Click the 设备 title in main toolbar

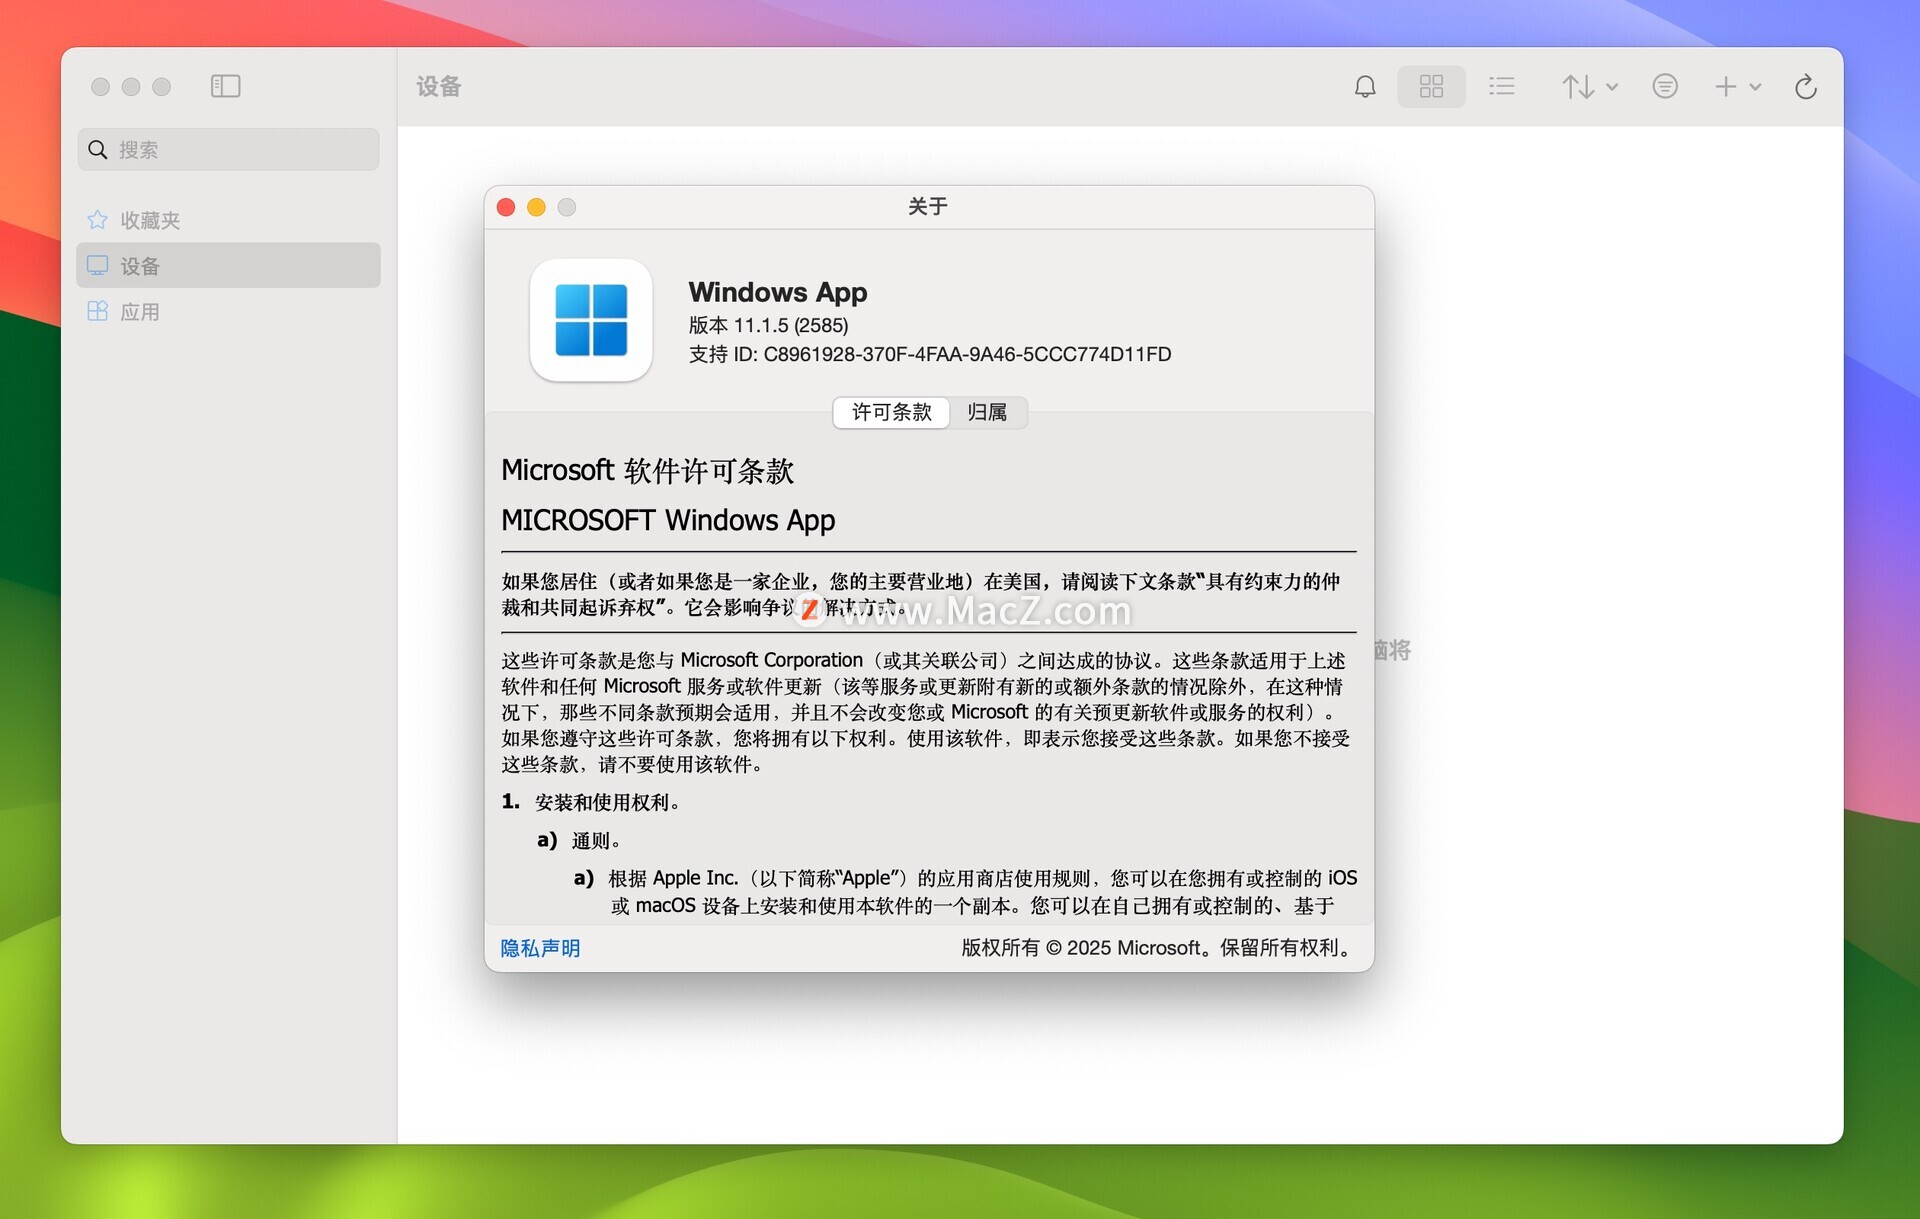(x=439, y=87)
